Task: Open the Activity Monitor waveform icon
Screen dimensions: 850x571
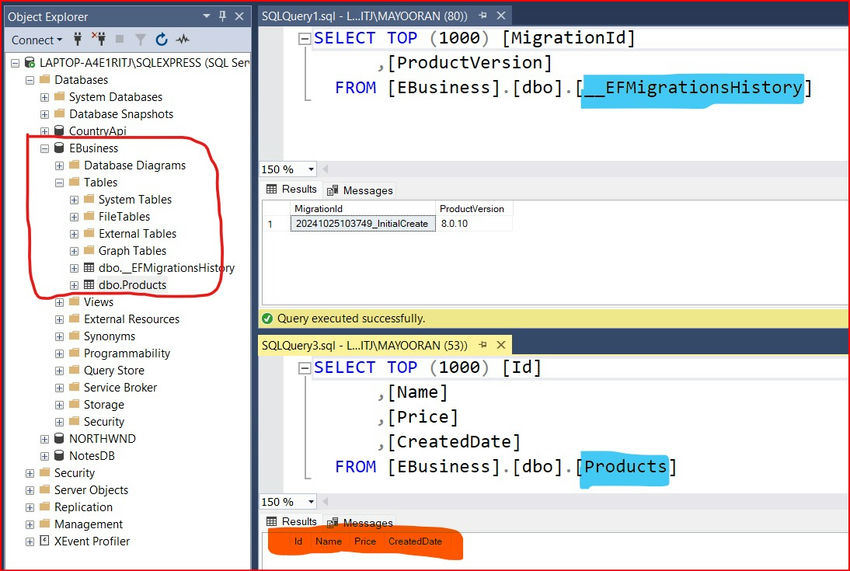Action: 182,40
